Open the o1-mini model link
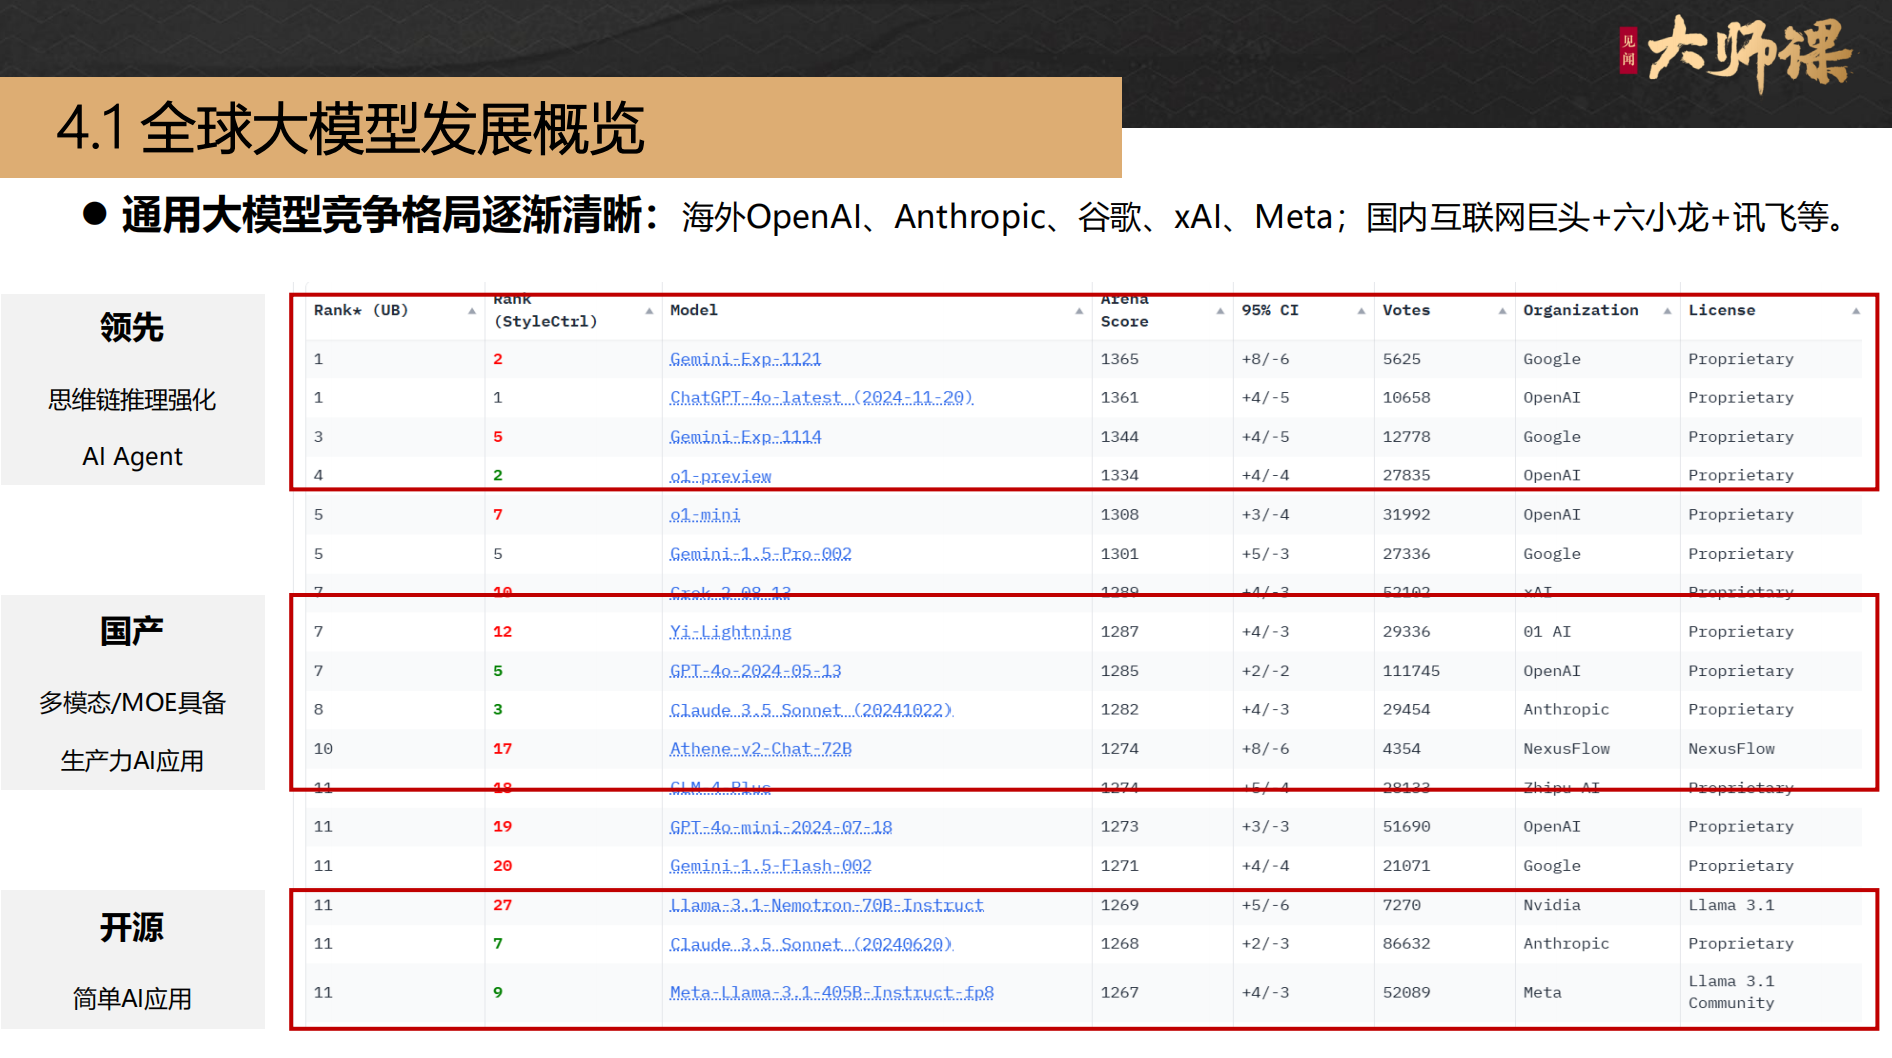Image resolution: width=1892 pixels, height=1058 pixels. (x=705, y=515)
